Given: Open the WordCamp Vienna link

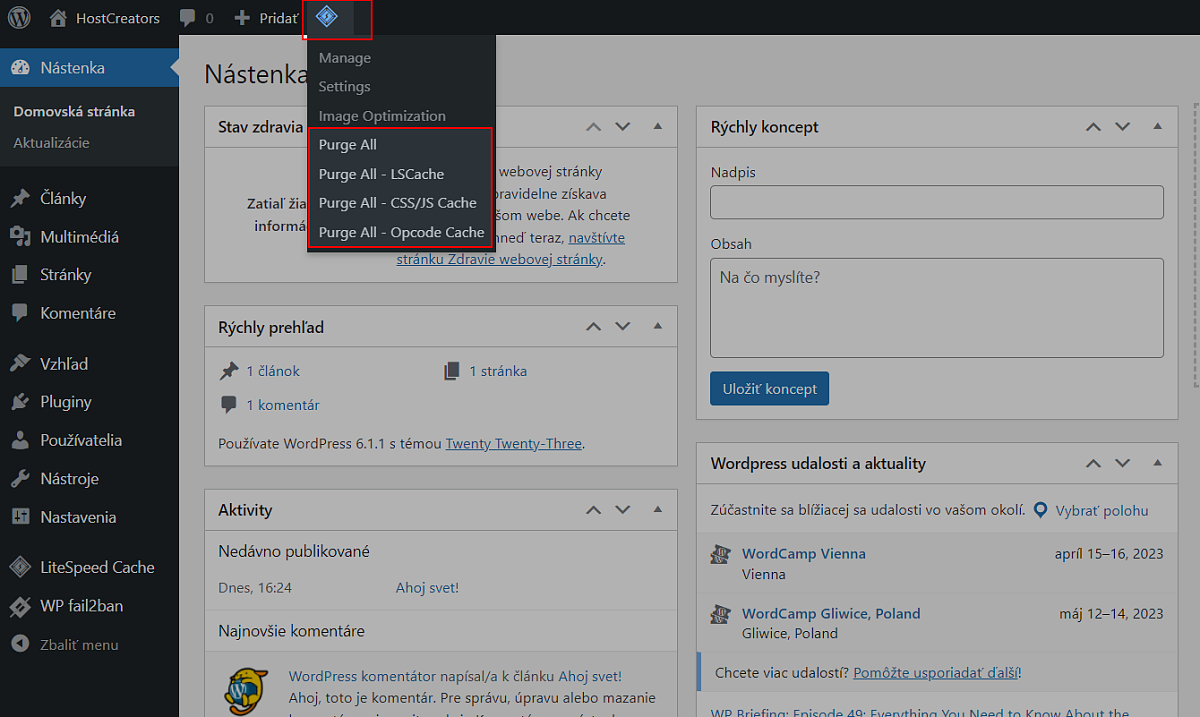Looking at the screenshot, I should point(804,554).
